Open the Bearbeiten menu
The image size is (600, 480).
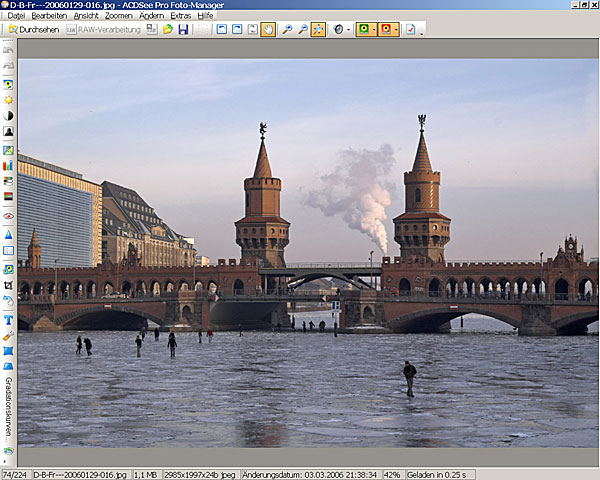point(49,16)
